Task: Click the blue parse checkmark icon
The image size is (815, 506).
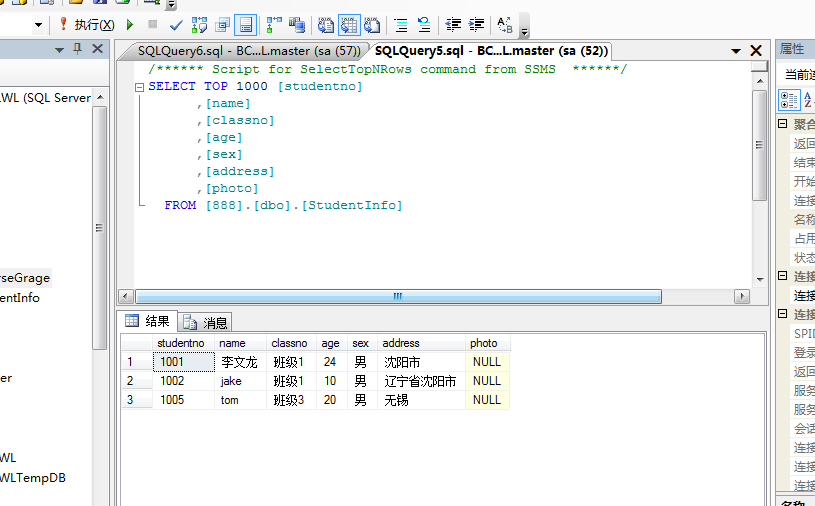Action: point(176,24)
